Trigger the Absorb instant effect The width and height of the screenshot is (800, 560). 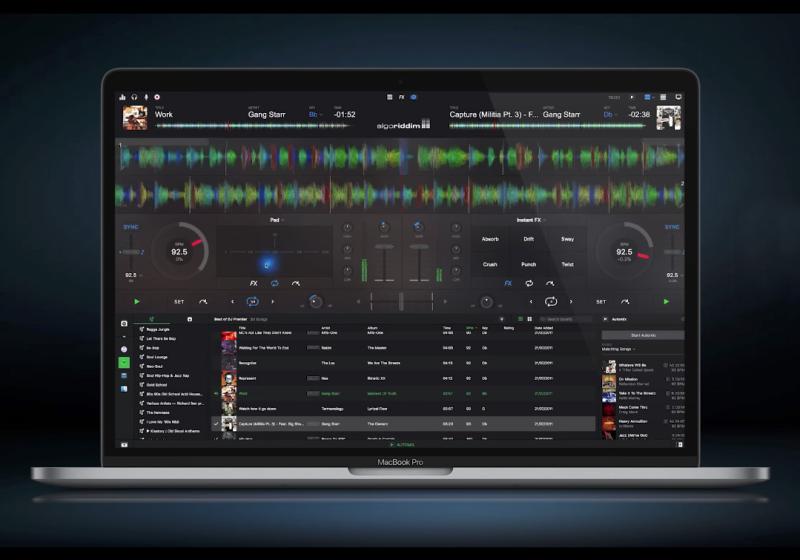tap(490, 239)
